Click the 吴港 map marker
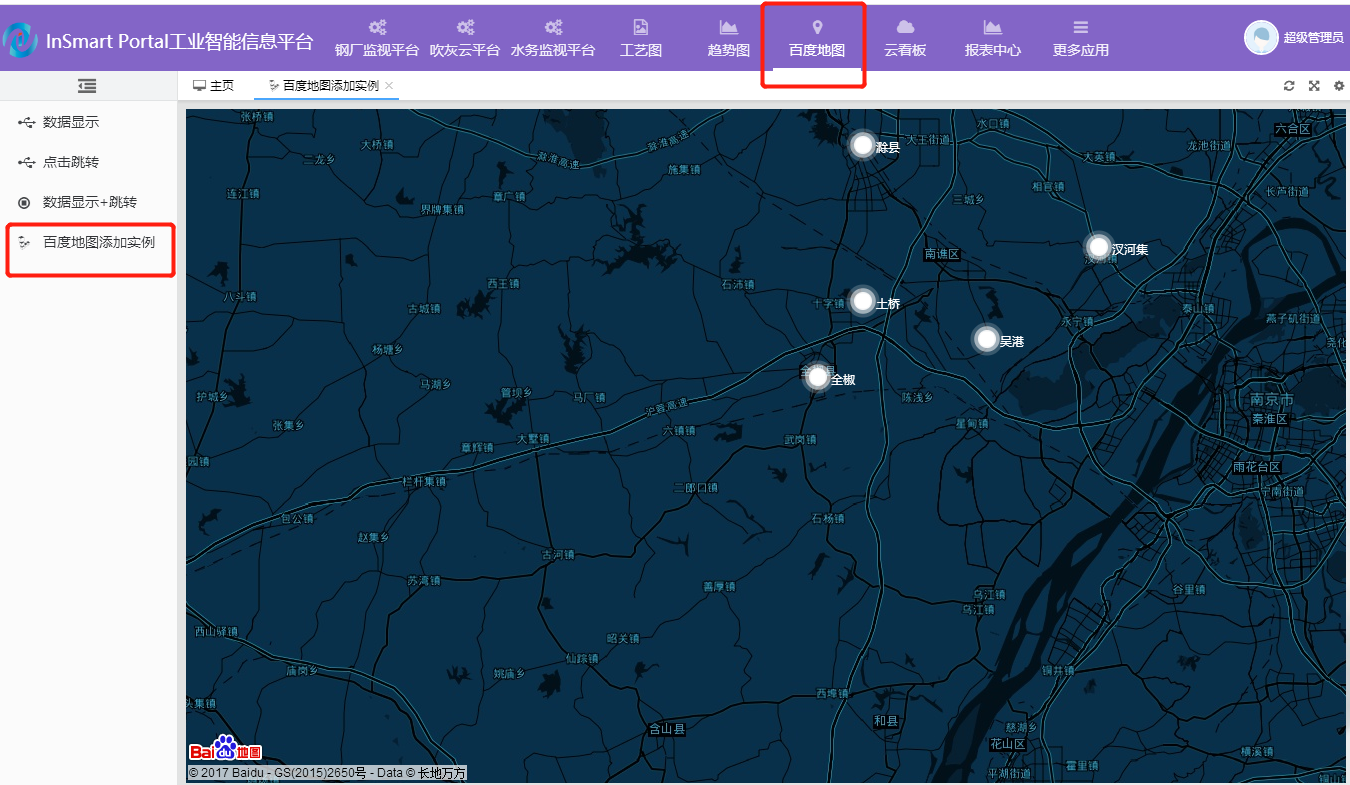Image resolution: width=1350 pixels, height=785 pixels. point(987,339)
